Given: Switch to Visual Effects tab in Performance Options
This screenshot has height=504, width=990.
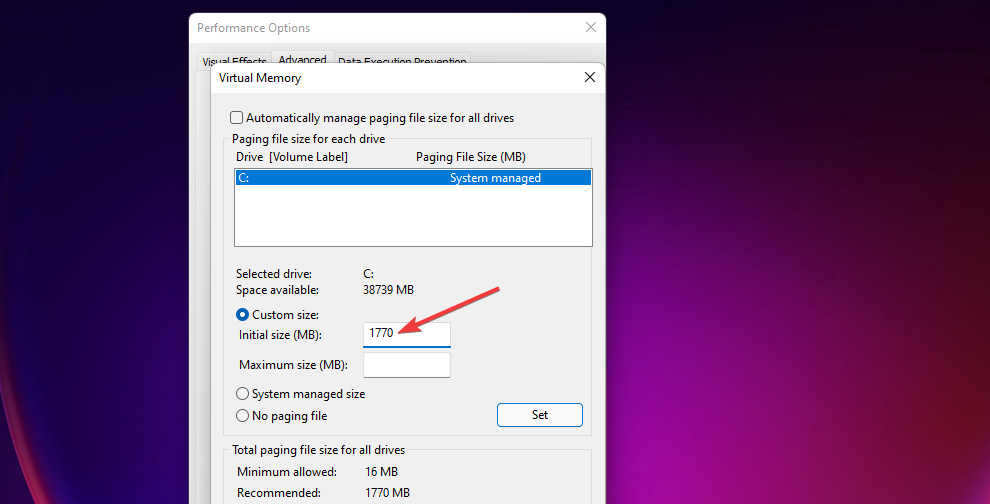Looking at the screenshot, I should 234,61.
